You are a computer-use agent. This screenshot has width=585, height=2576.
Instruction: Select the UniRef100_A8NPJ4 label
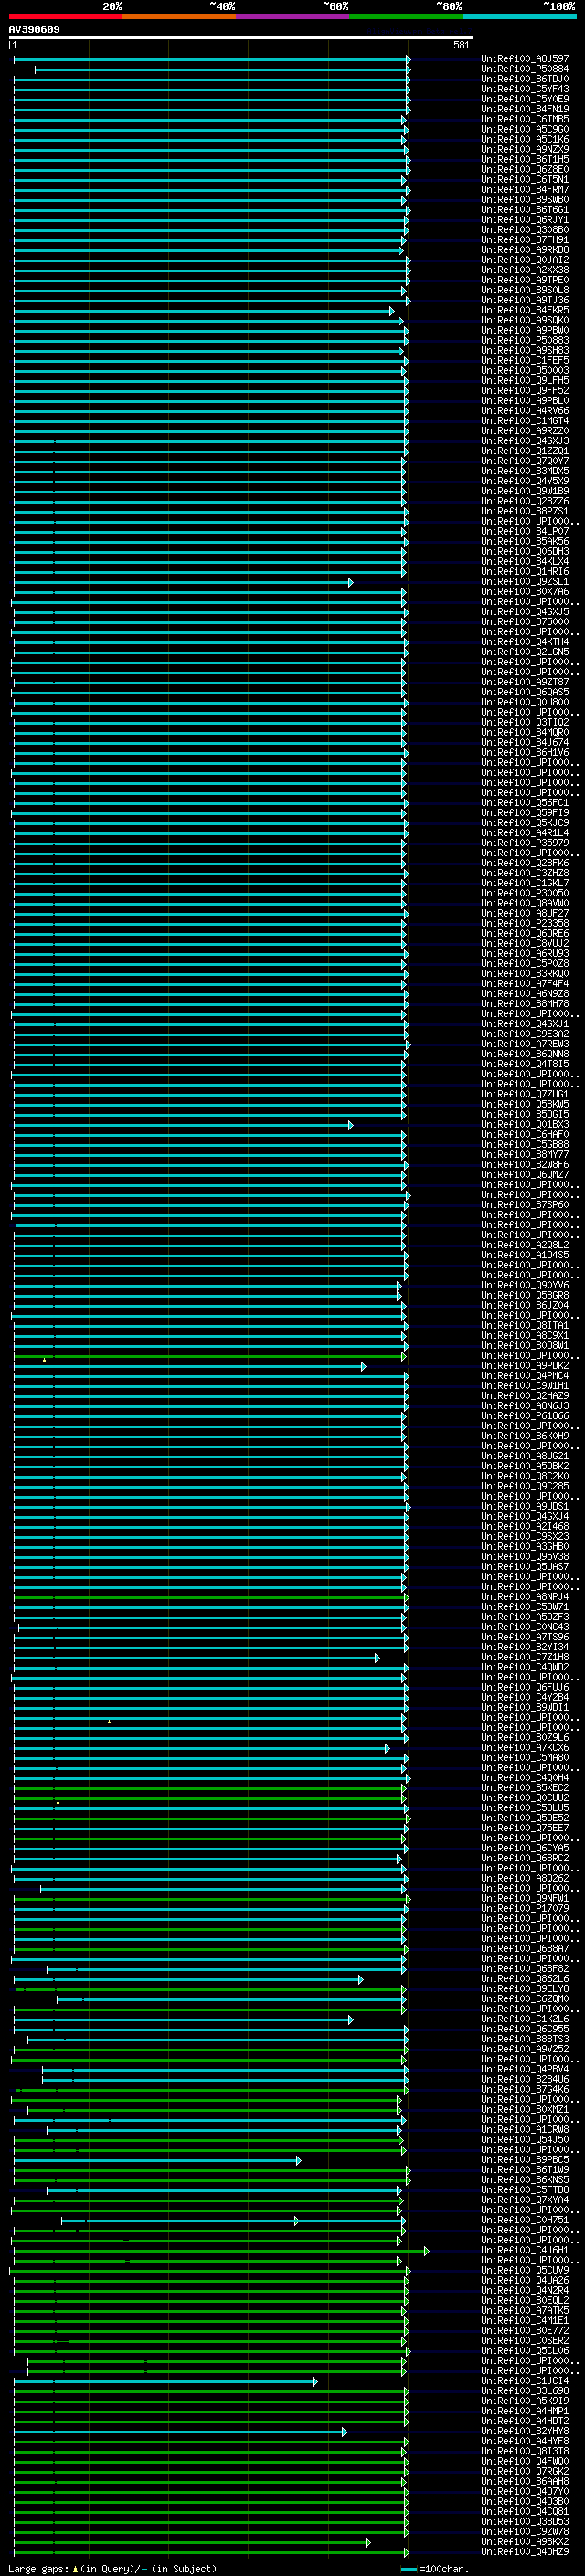click(525, 1597)
